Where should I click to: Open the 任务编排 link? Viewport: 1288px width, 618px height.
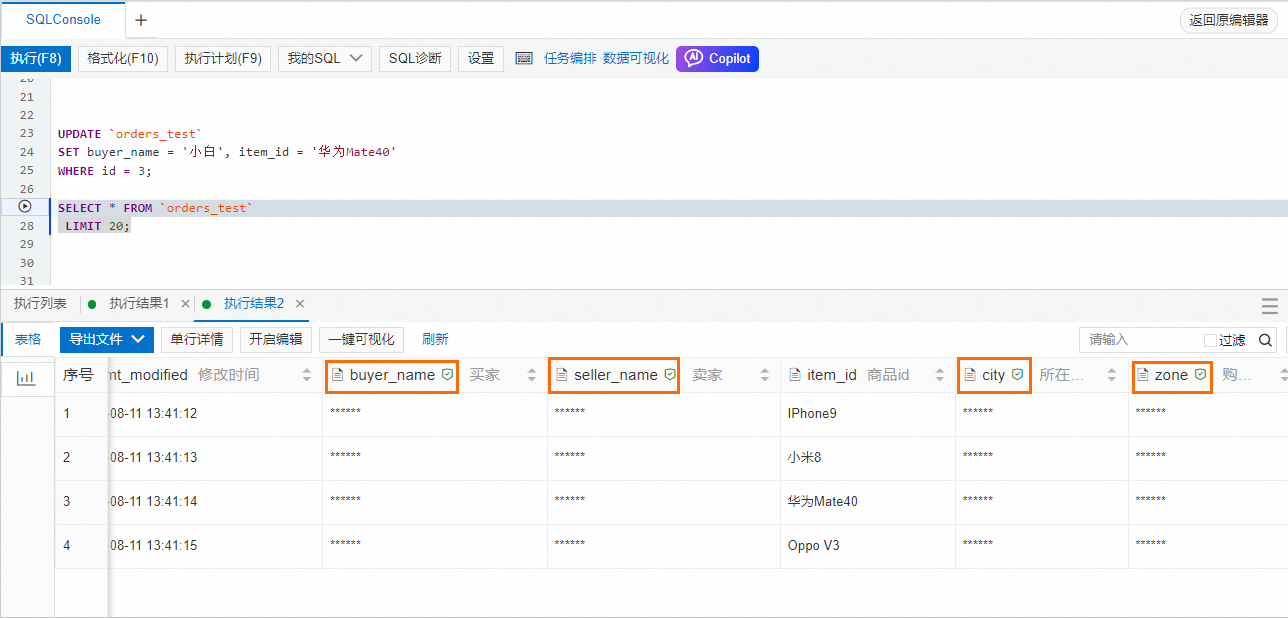click(x=570, y=59)
